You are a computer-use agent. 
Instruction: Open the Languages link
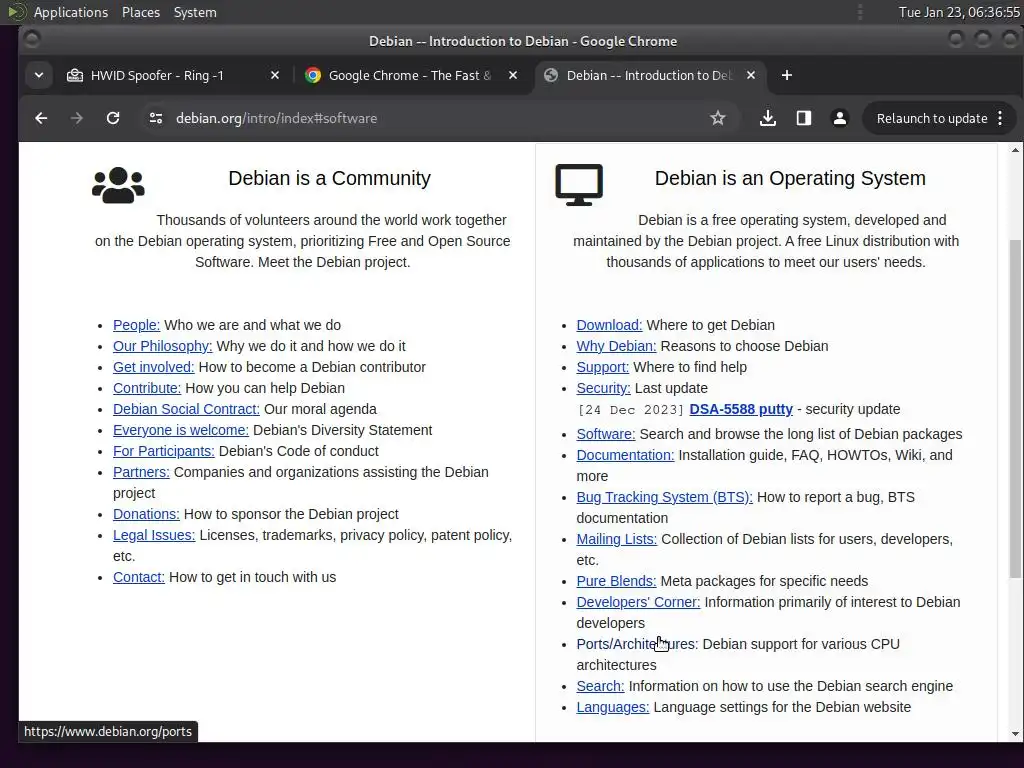pyautogui.click(x=613, y=707)
